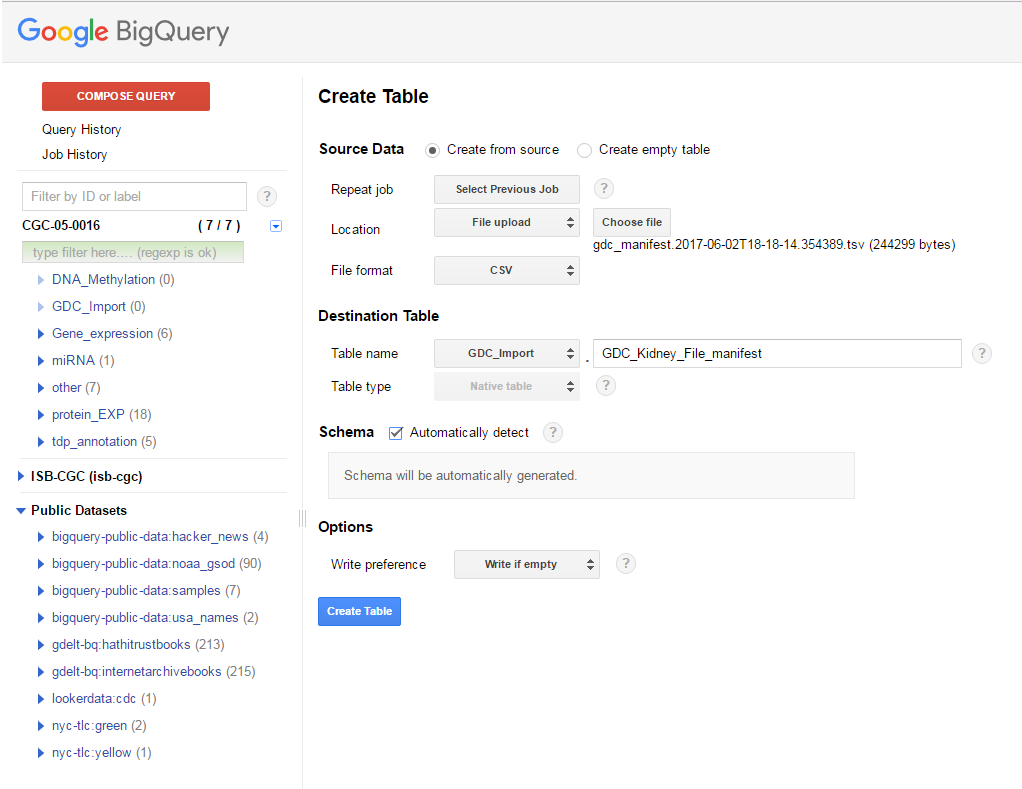Toggle the Automatically detect schema checkbox
The height and width of the screenshot is (789, 1022).
(x=395, y=433)
